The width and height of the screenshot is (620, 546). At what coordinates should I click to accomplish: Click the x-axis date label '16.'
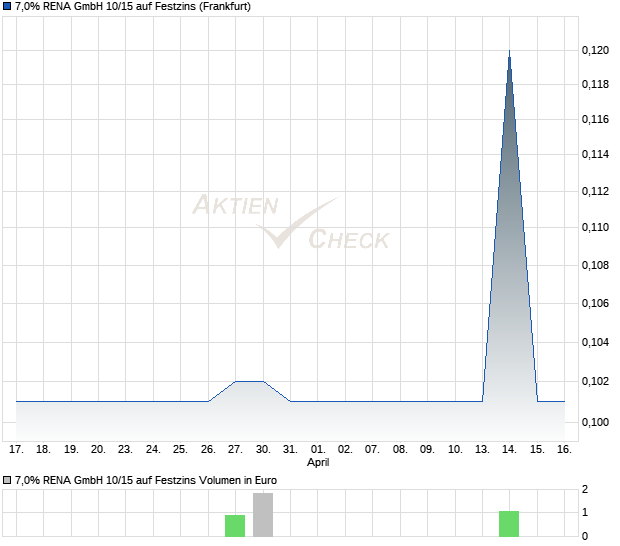click(564, 450)
